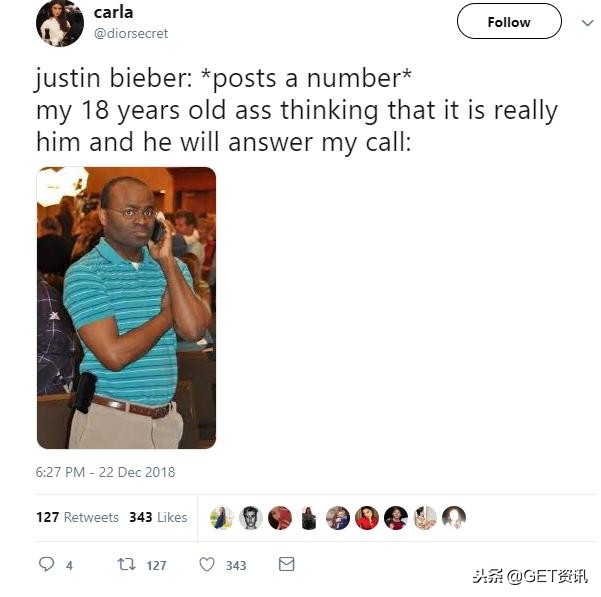Click first liker avatar with blue dress

pyautogui.click(x=222, y=518)
